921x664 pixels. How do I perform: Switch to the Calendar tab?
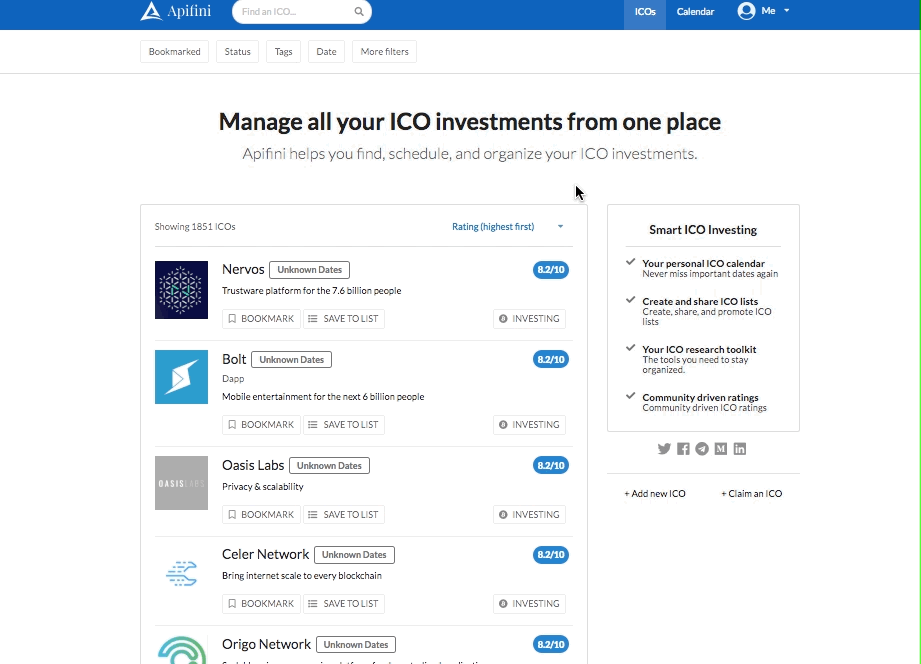tap(695, 12)
